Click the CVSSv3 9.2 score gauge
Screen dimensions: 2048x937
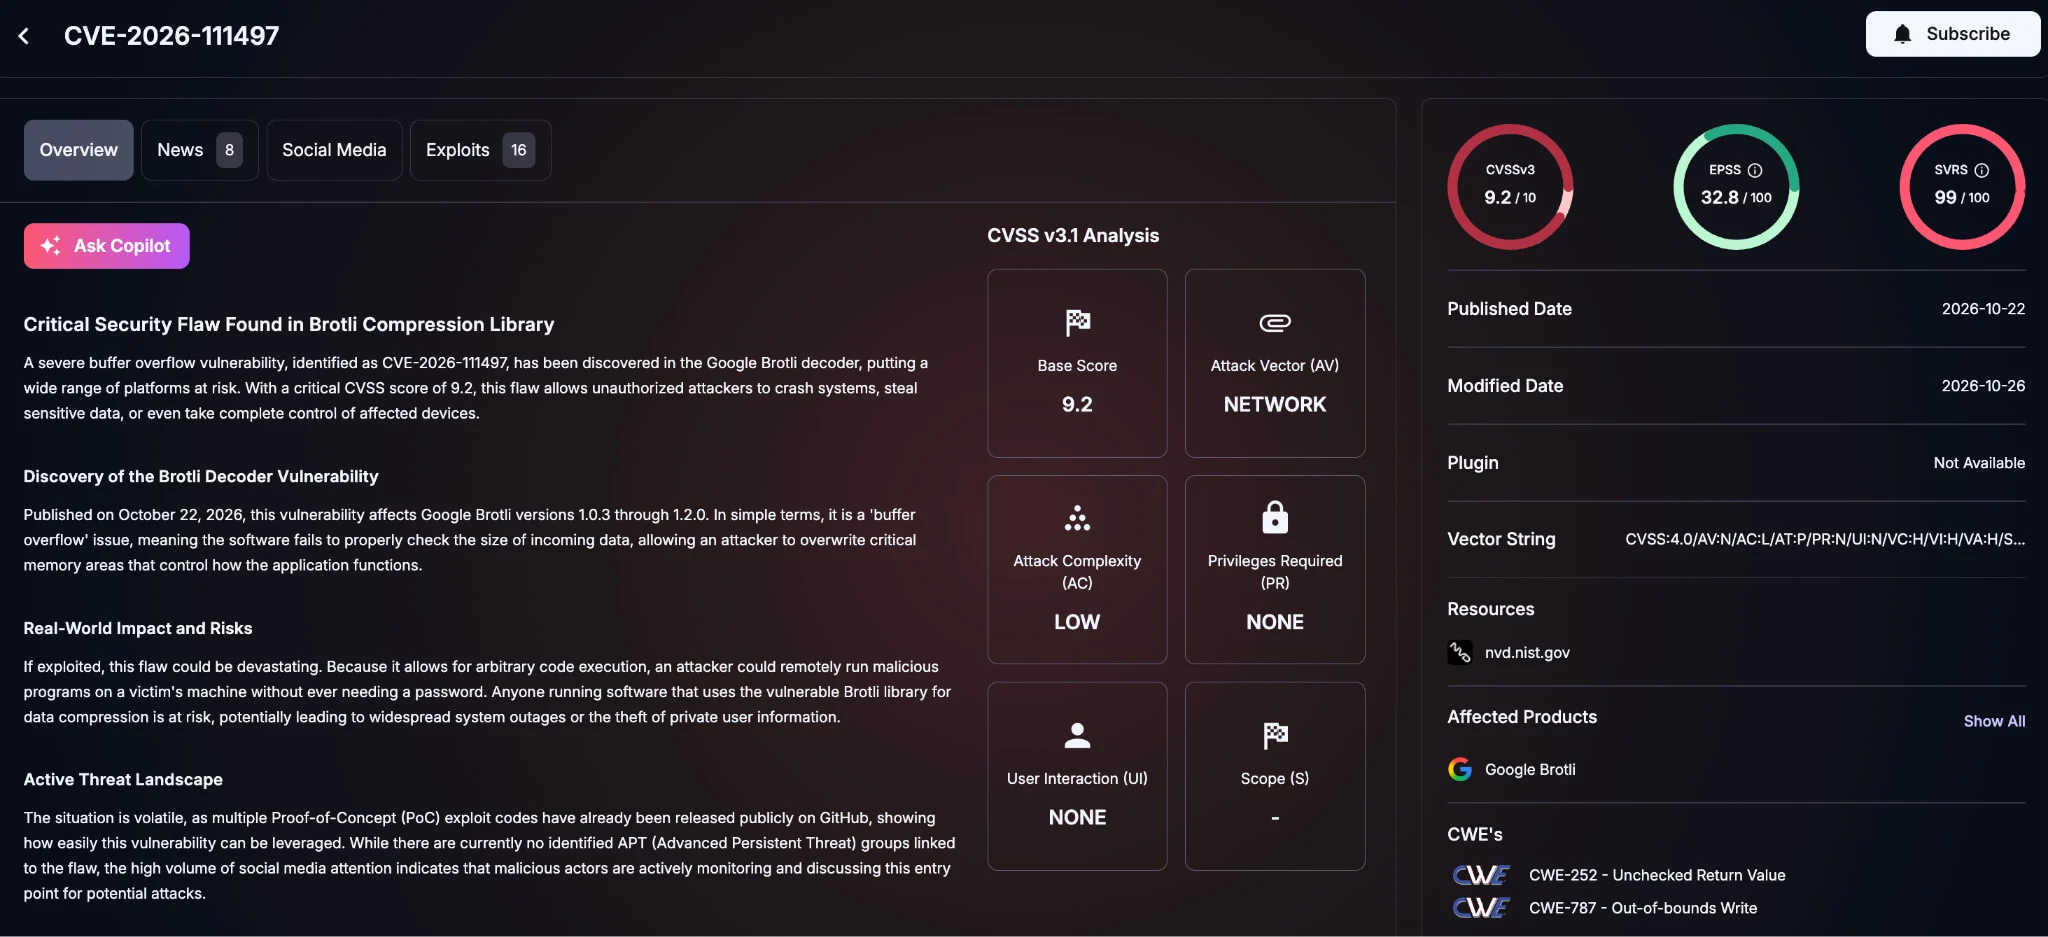[x=1510, y=187]
